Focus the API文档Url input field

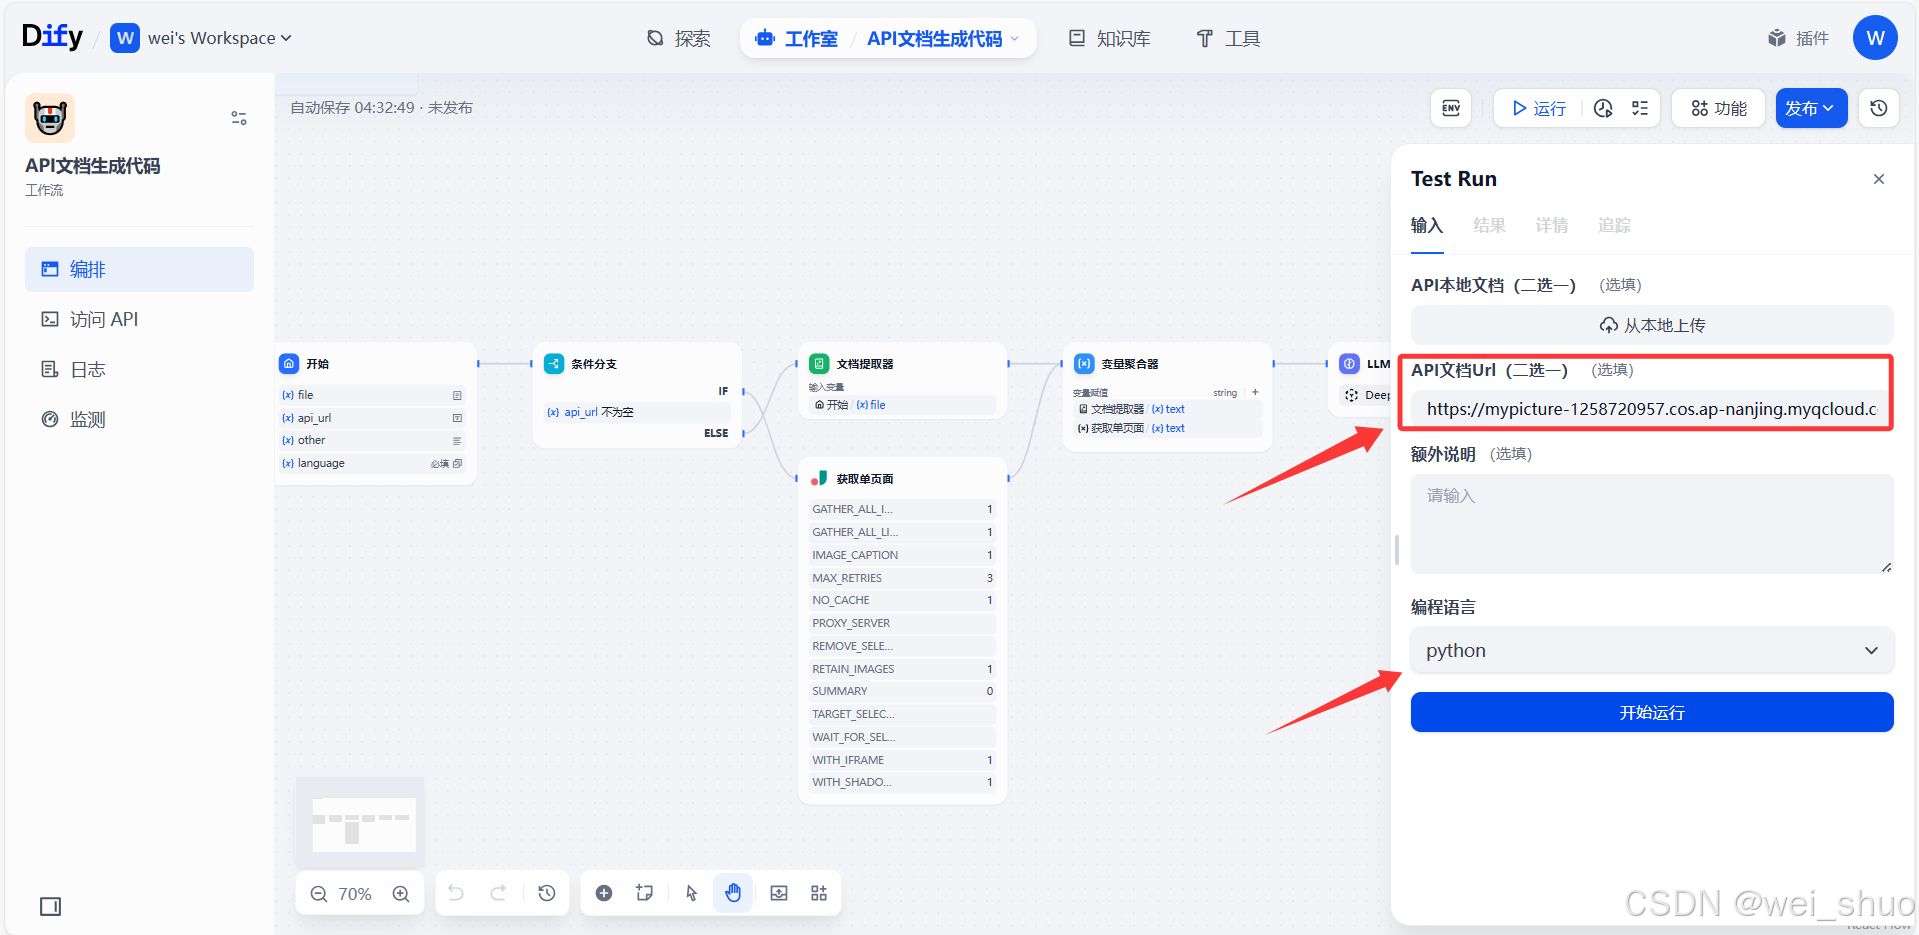pos(1652,409)
